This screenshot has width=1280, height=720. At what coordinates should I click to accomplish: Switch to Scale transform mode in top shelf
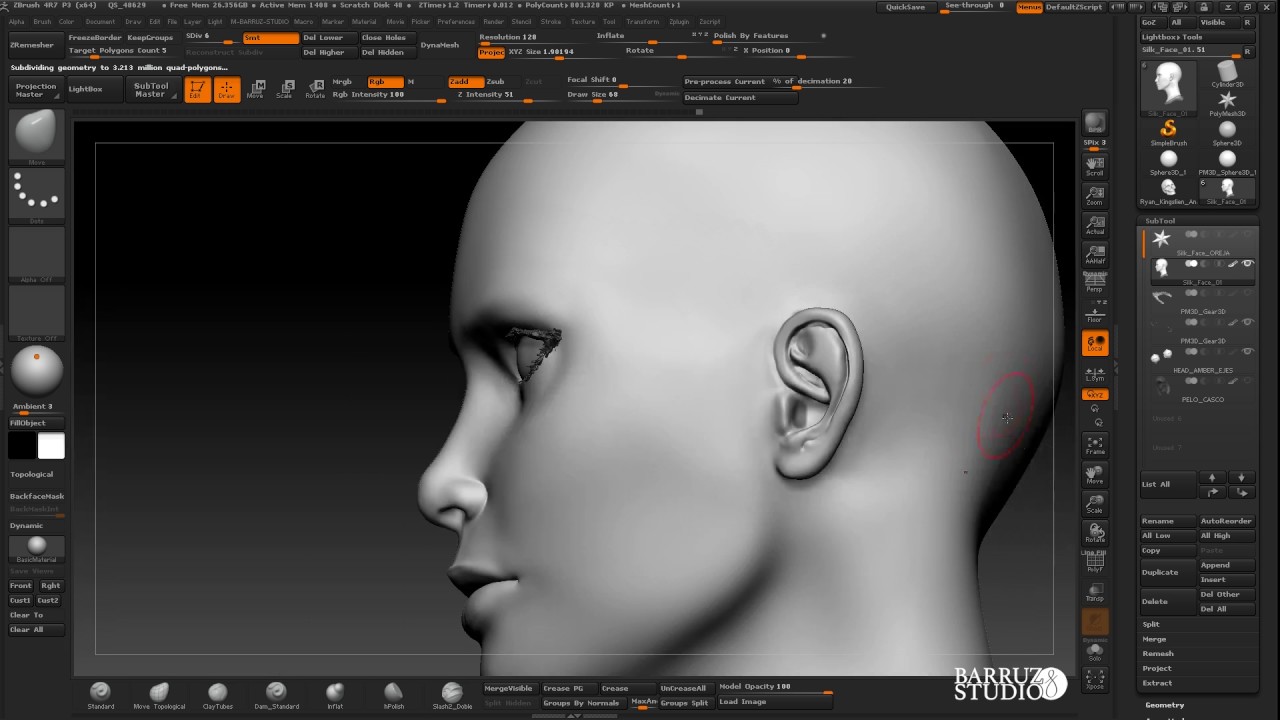[285, 89]
